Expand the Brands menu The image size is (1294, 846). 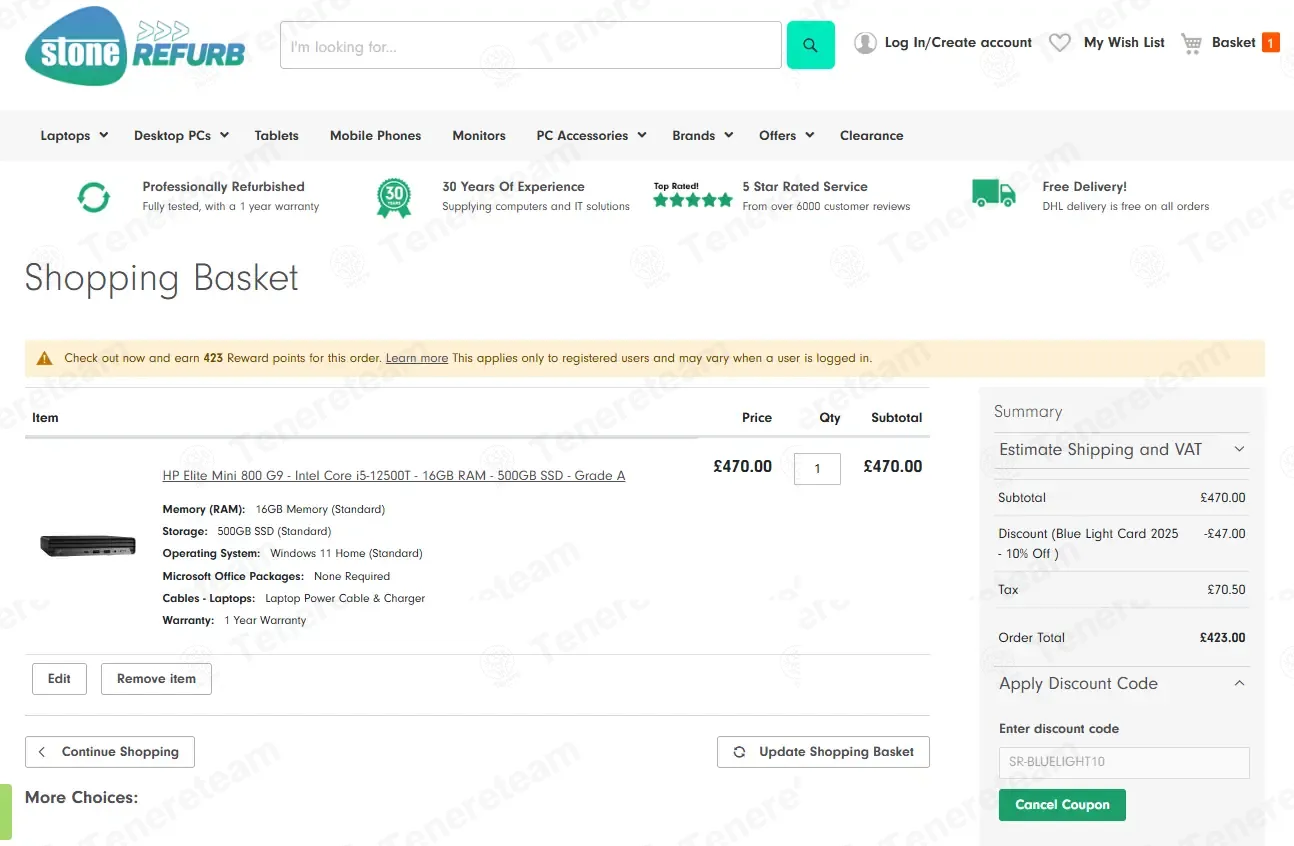click(703, 136)
